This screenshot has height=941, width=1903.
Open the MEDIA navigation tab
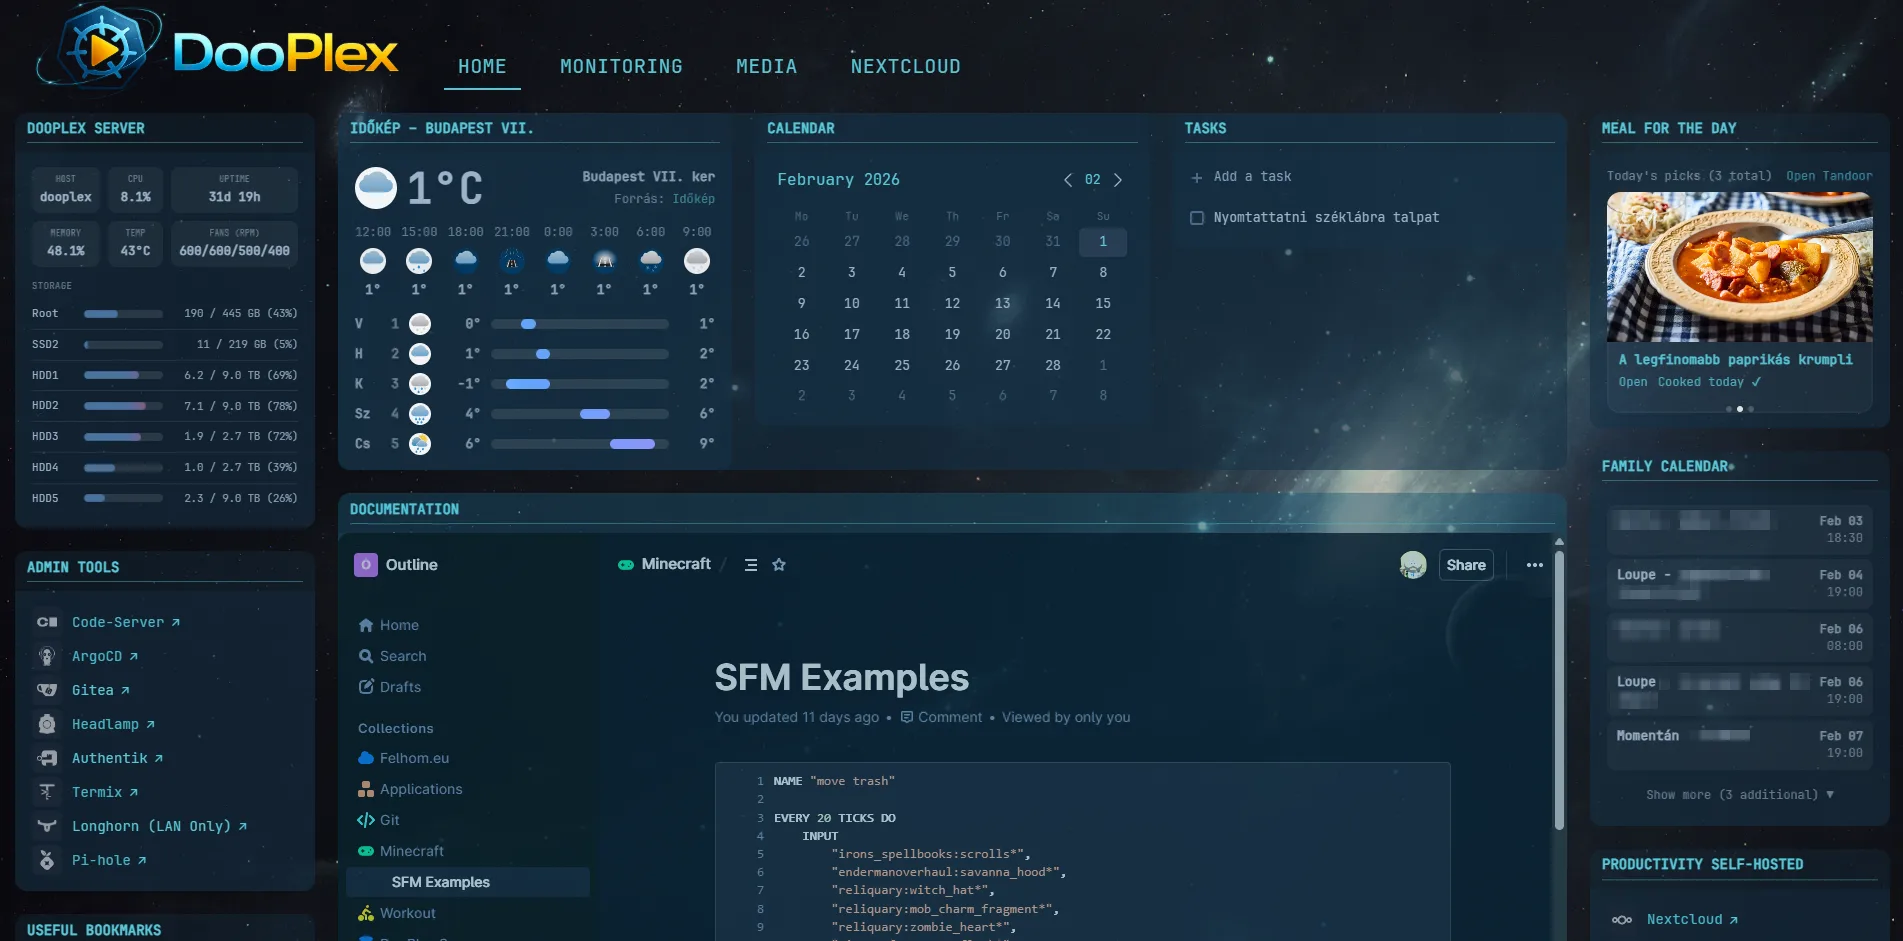[766, 66]
